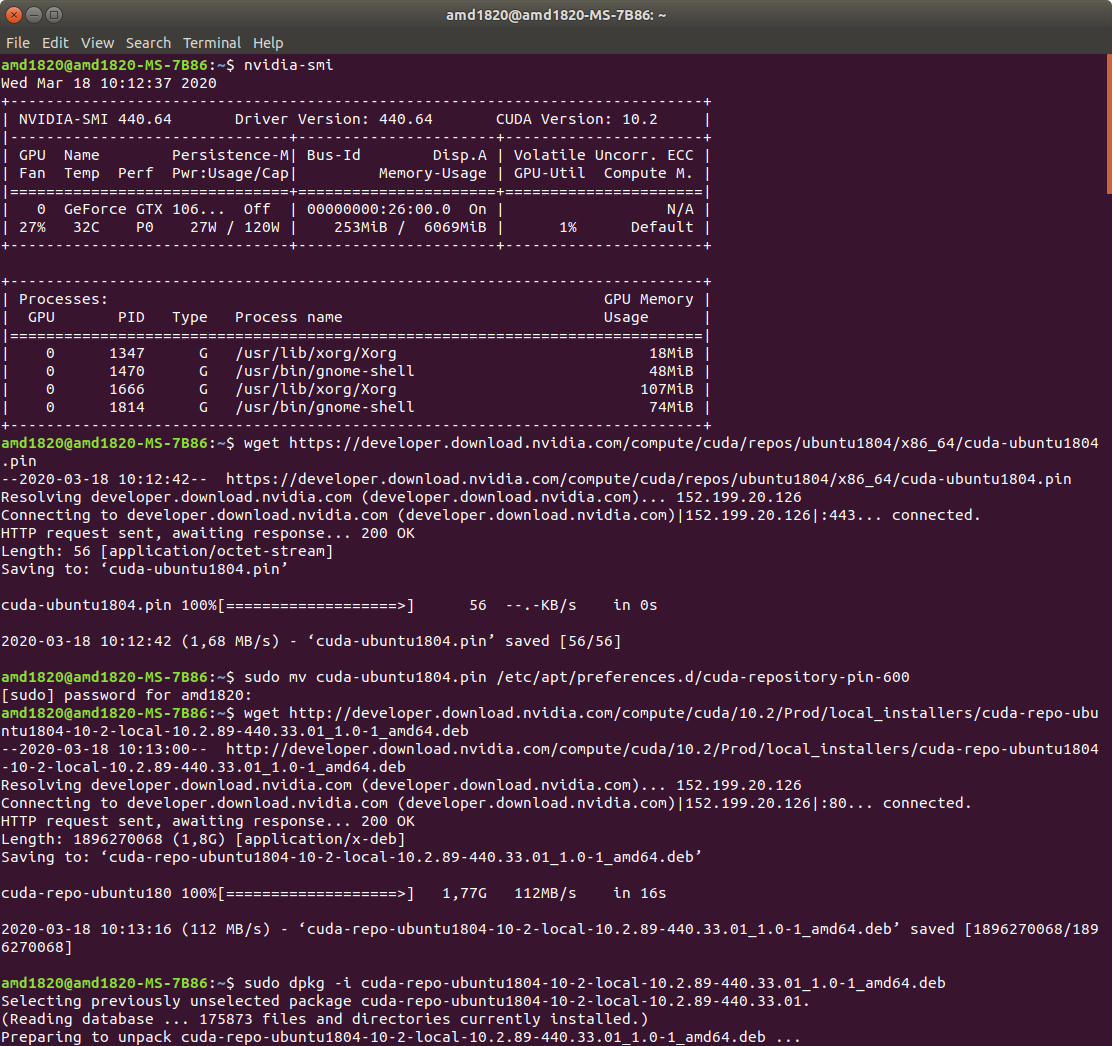1112x1046 pixels.
Task: Click 'CUDA Version: 10.2' text
Action: [577, 119]
